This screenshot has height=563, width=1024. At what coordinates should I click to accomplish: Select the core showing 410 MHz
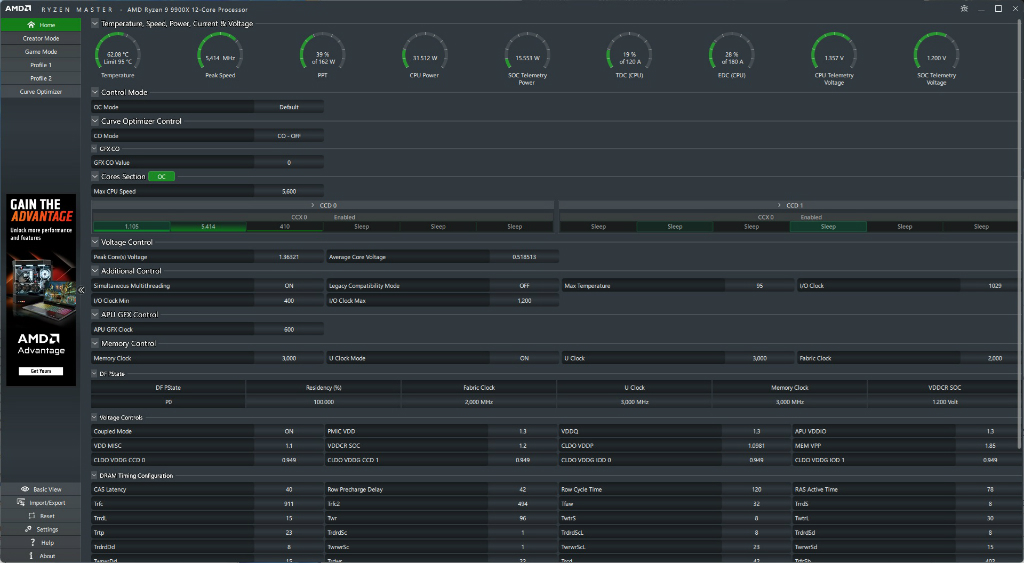tap(285, 227)
